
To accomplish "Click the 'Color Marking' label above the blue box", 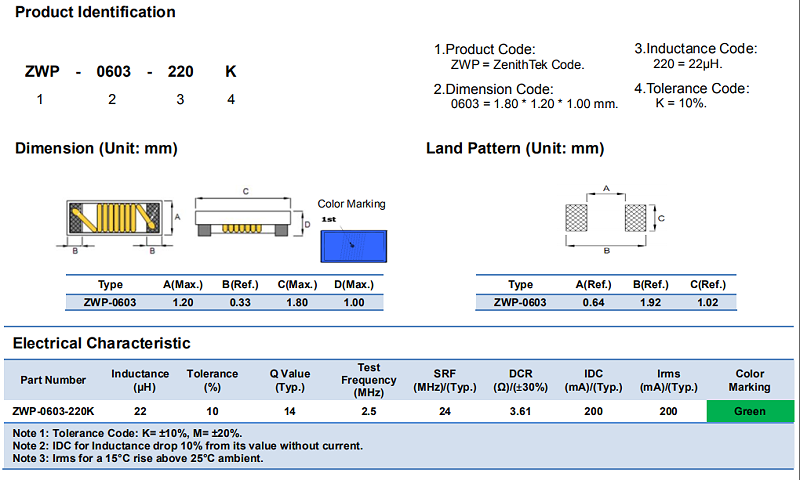I will coord(352,204).
